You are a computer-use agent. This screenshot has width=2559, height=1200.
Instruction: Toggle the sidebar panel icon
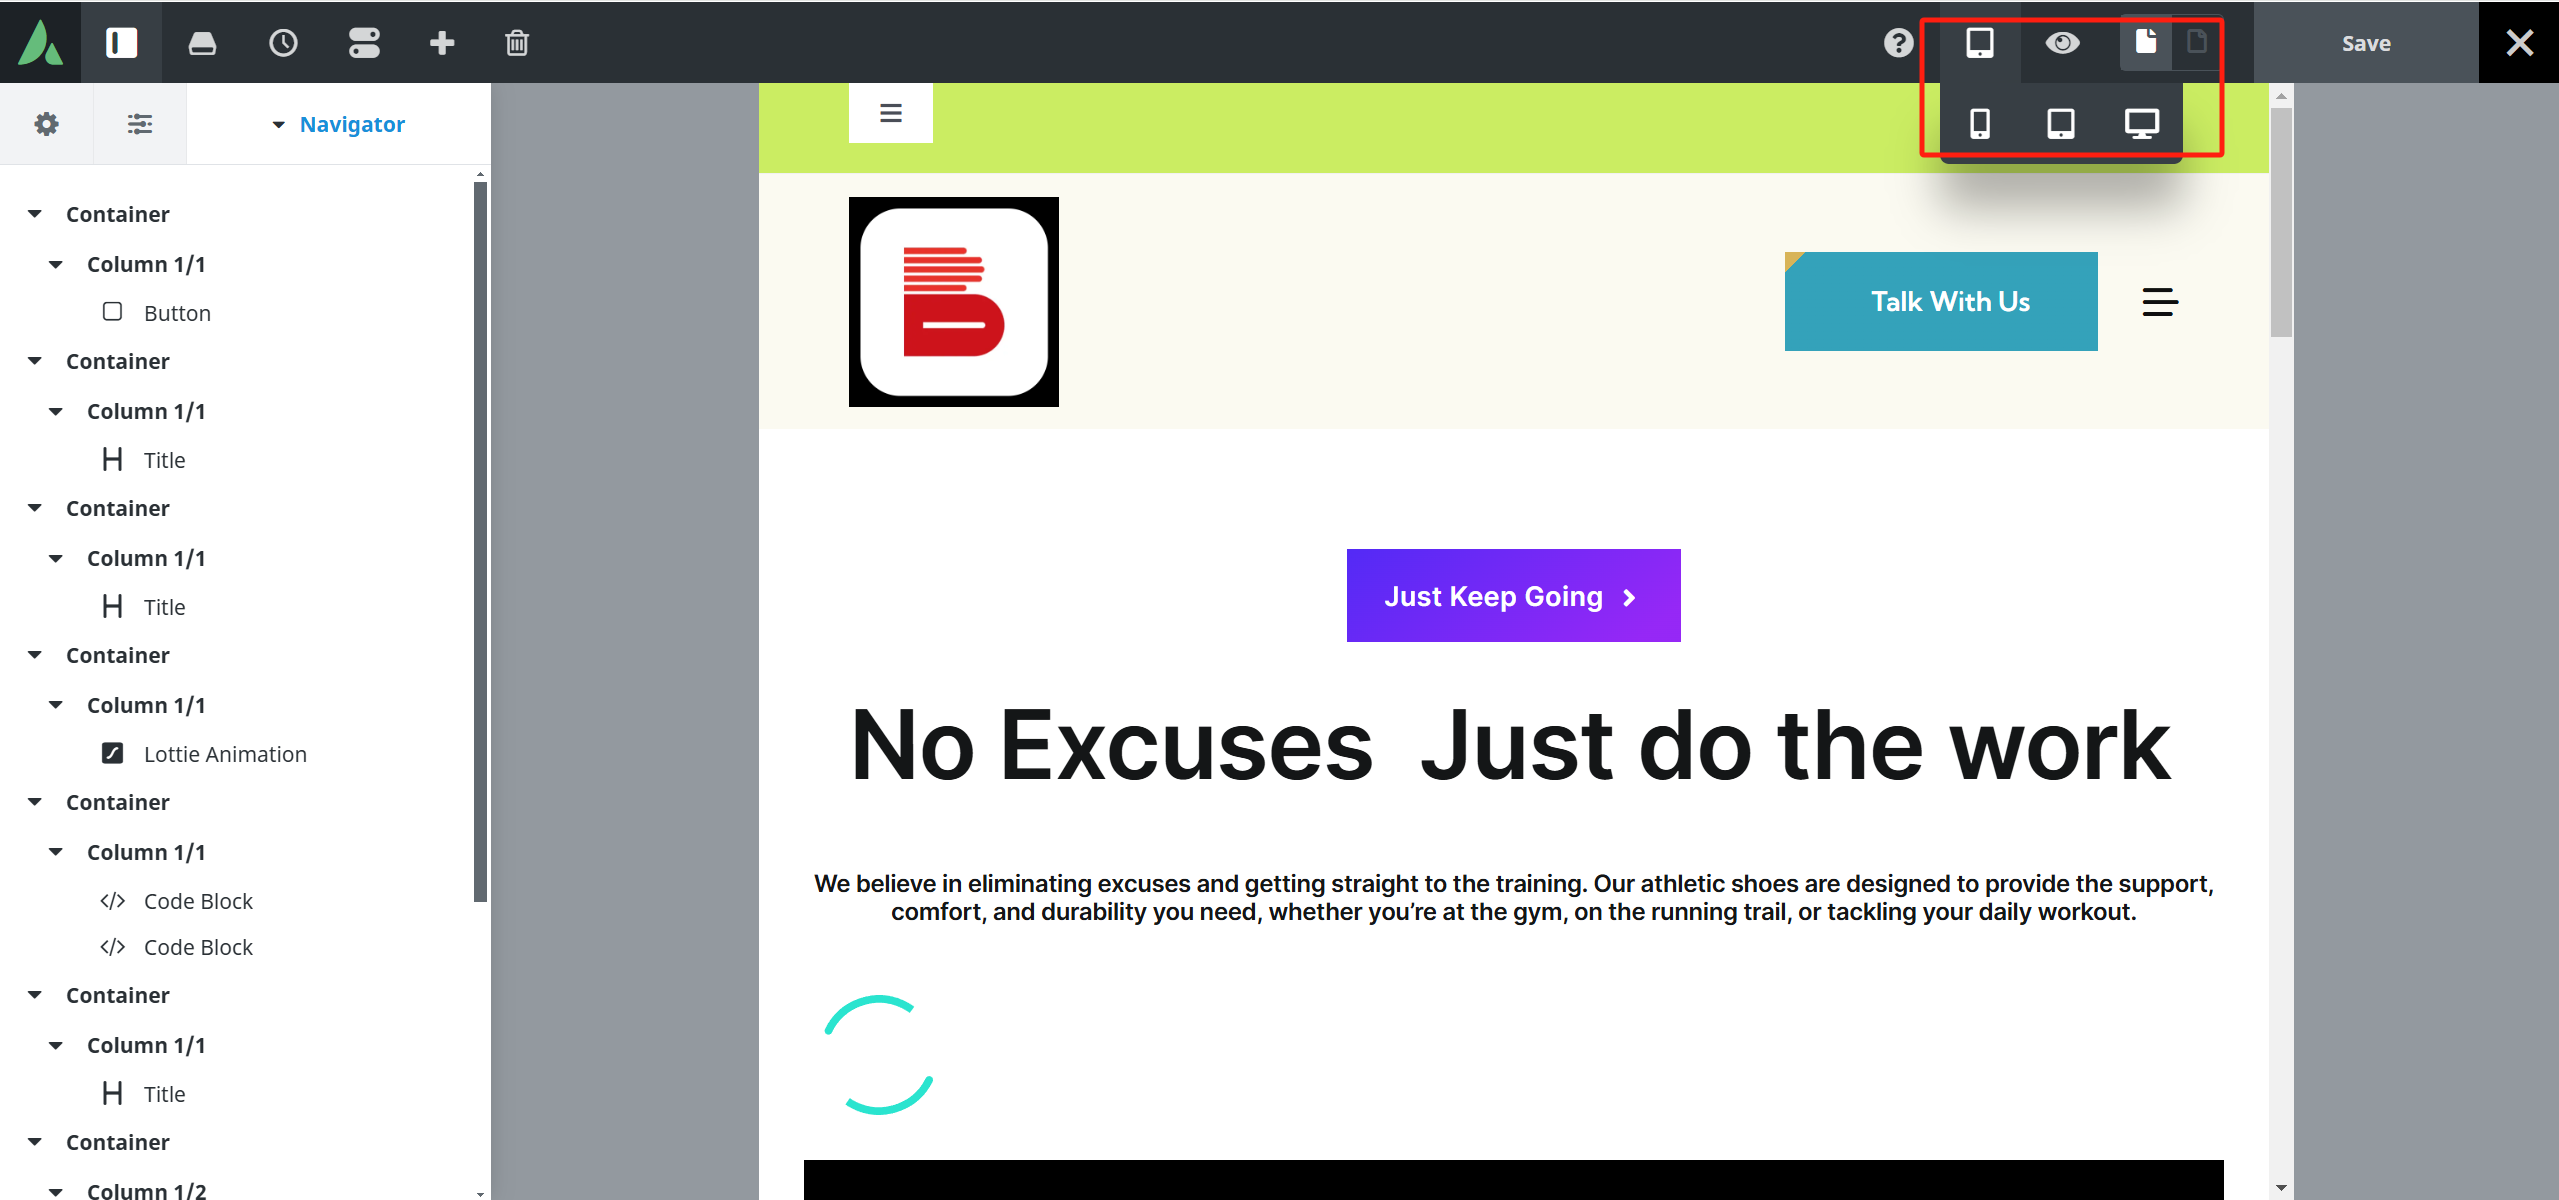(121, 42)
